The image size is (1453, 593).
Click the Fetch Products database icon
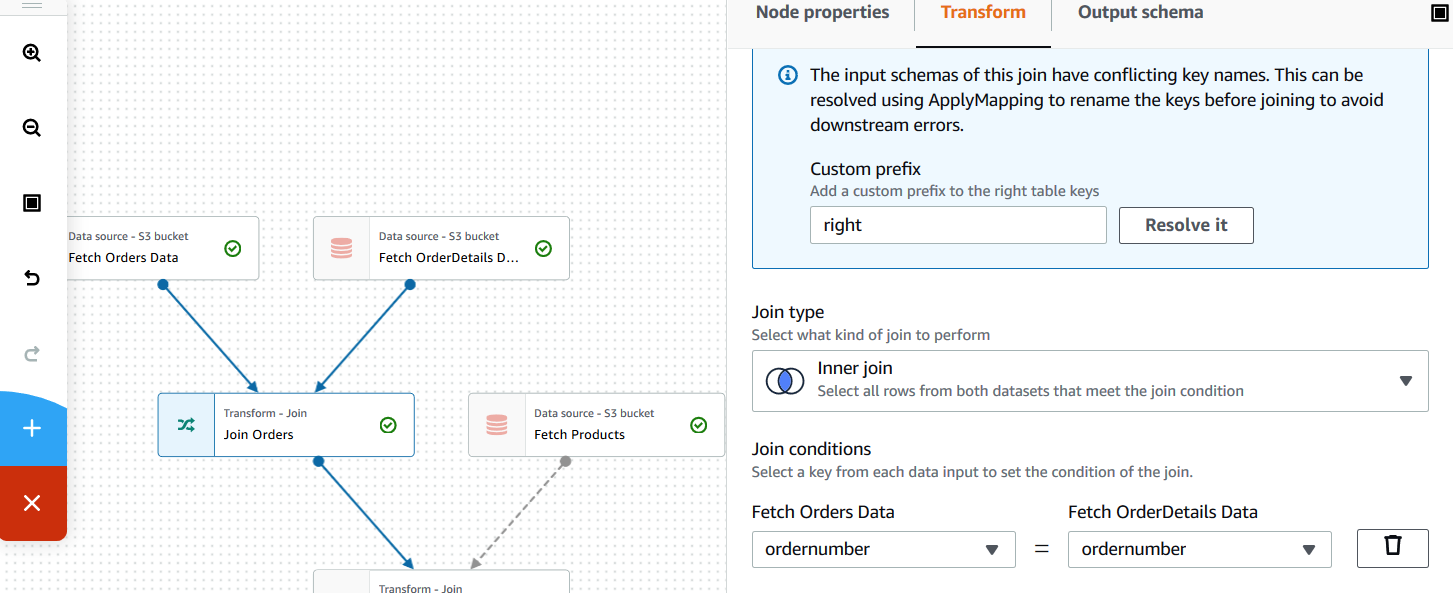point(497,425)
